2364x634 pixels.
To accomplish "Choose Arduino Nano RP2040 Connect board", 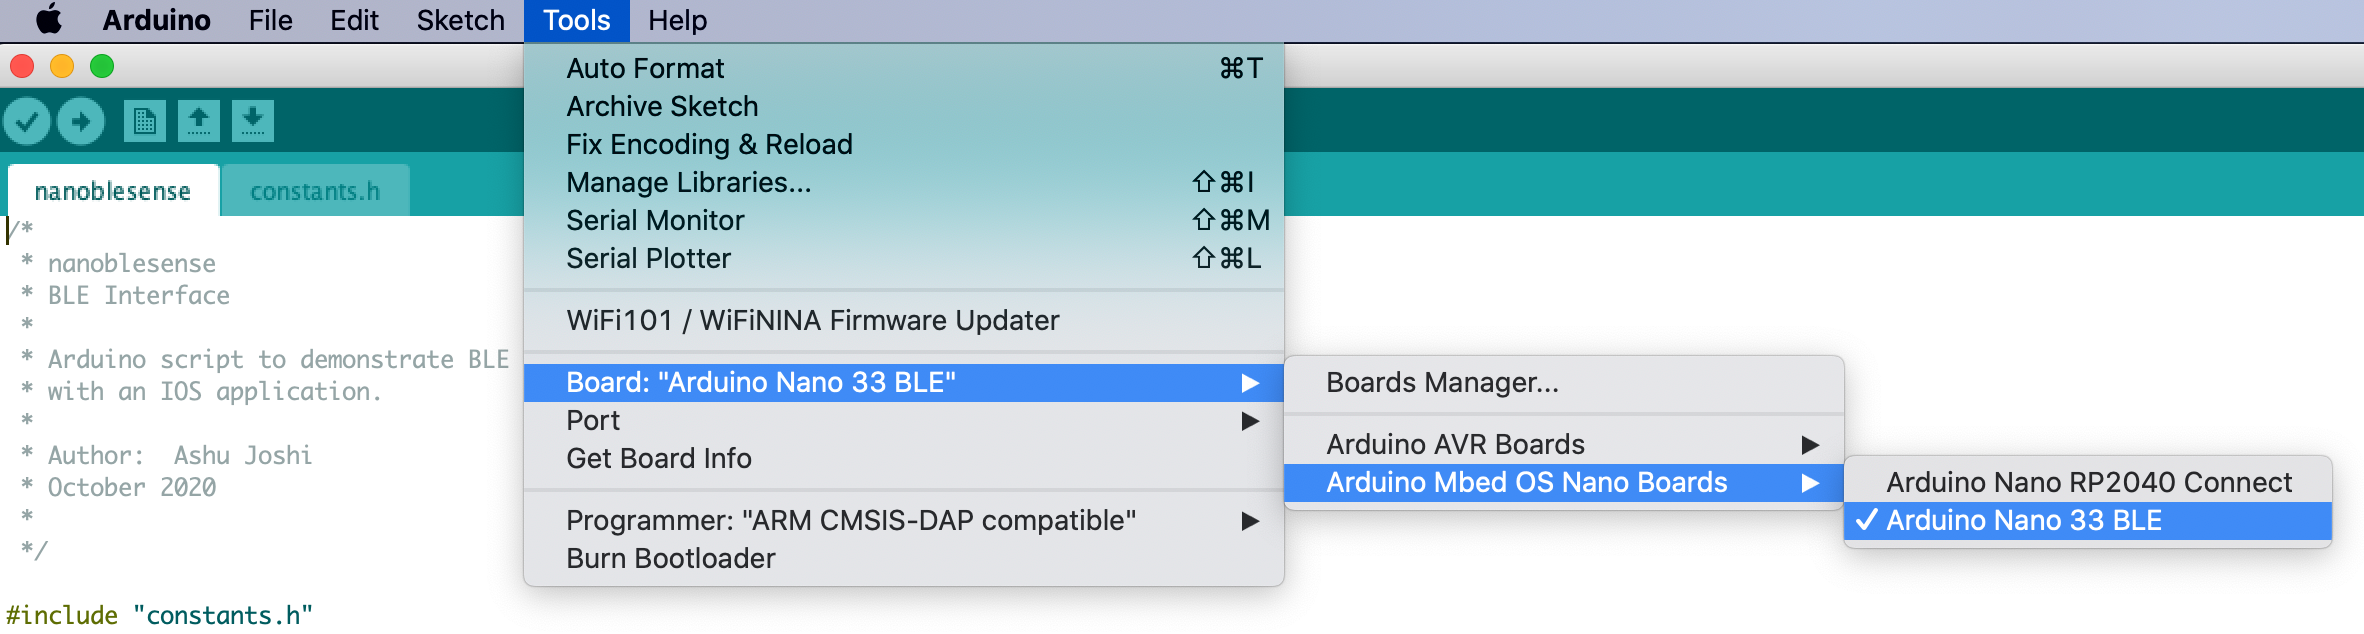I will (x=2088, y=482).
